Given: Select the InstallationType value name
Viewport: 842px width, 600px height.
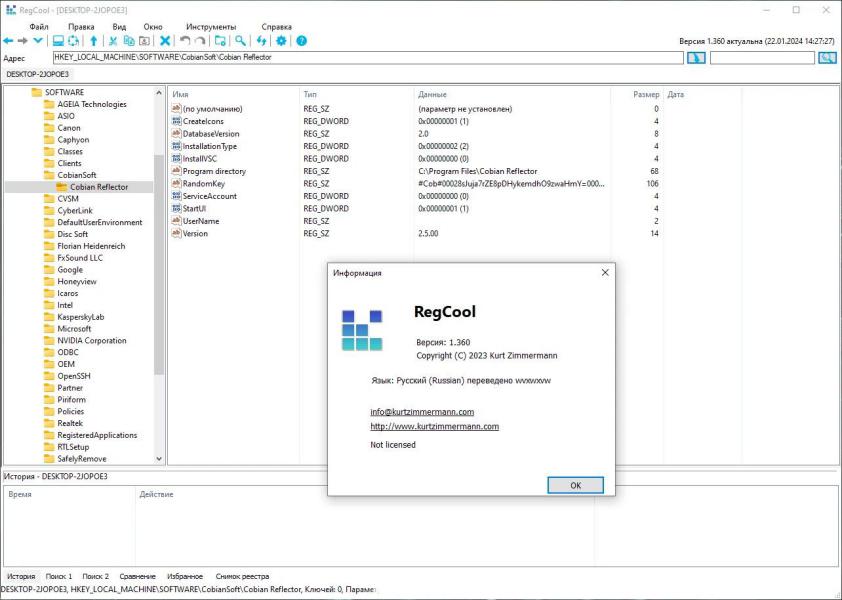Looking at the screenshot, I should 209,146.
